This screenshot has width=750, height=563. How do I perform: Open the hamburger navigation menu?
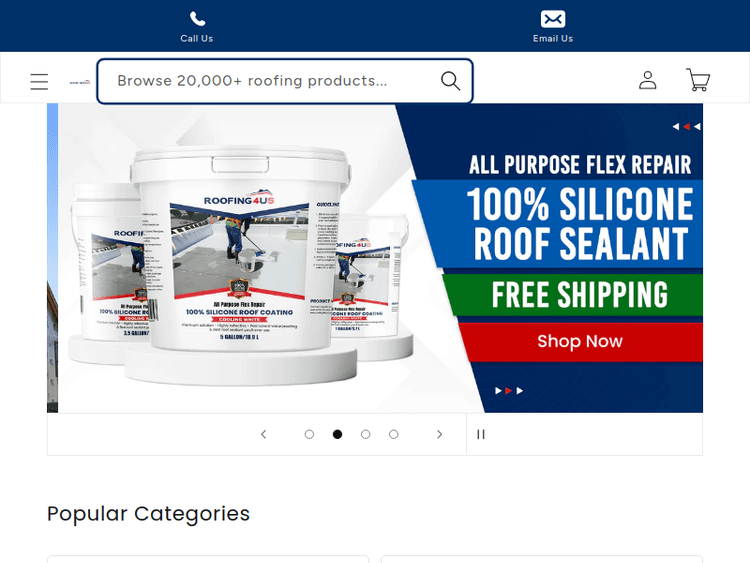[39, 81]
